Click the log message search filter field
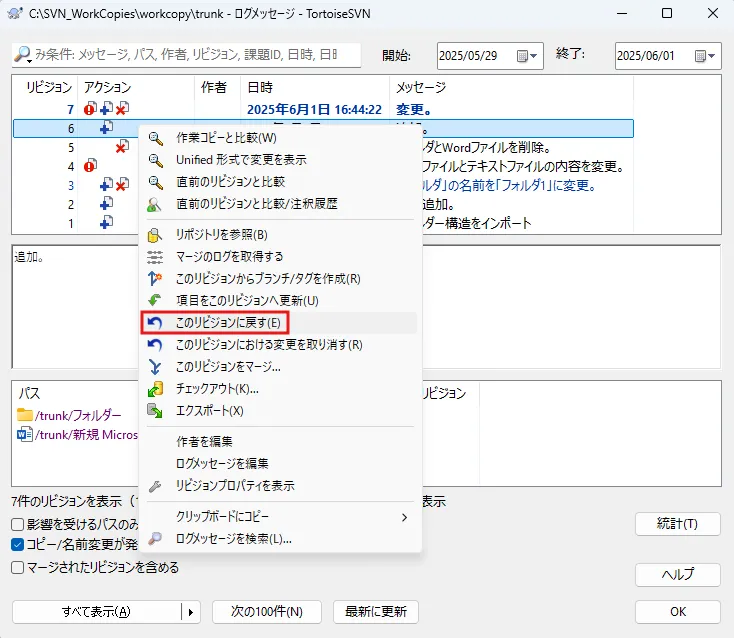734x638 pixels. coord(186,55)
